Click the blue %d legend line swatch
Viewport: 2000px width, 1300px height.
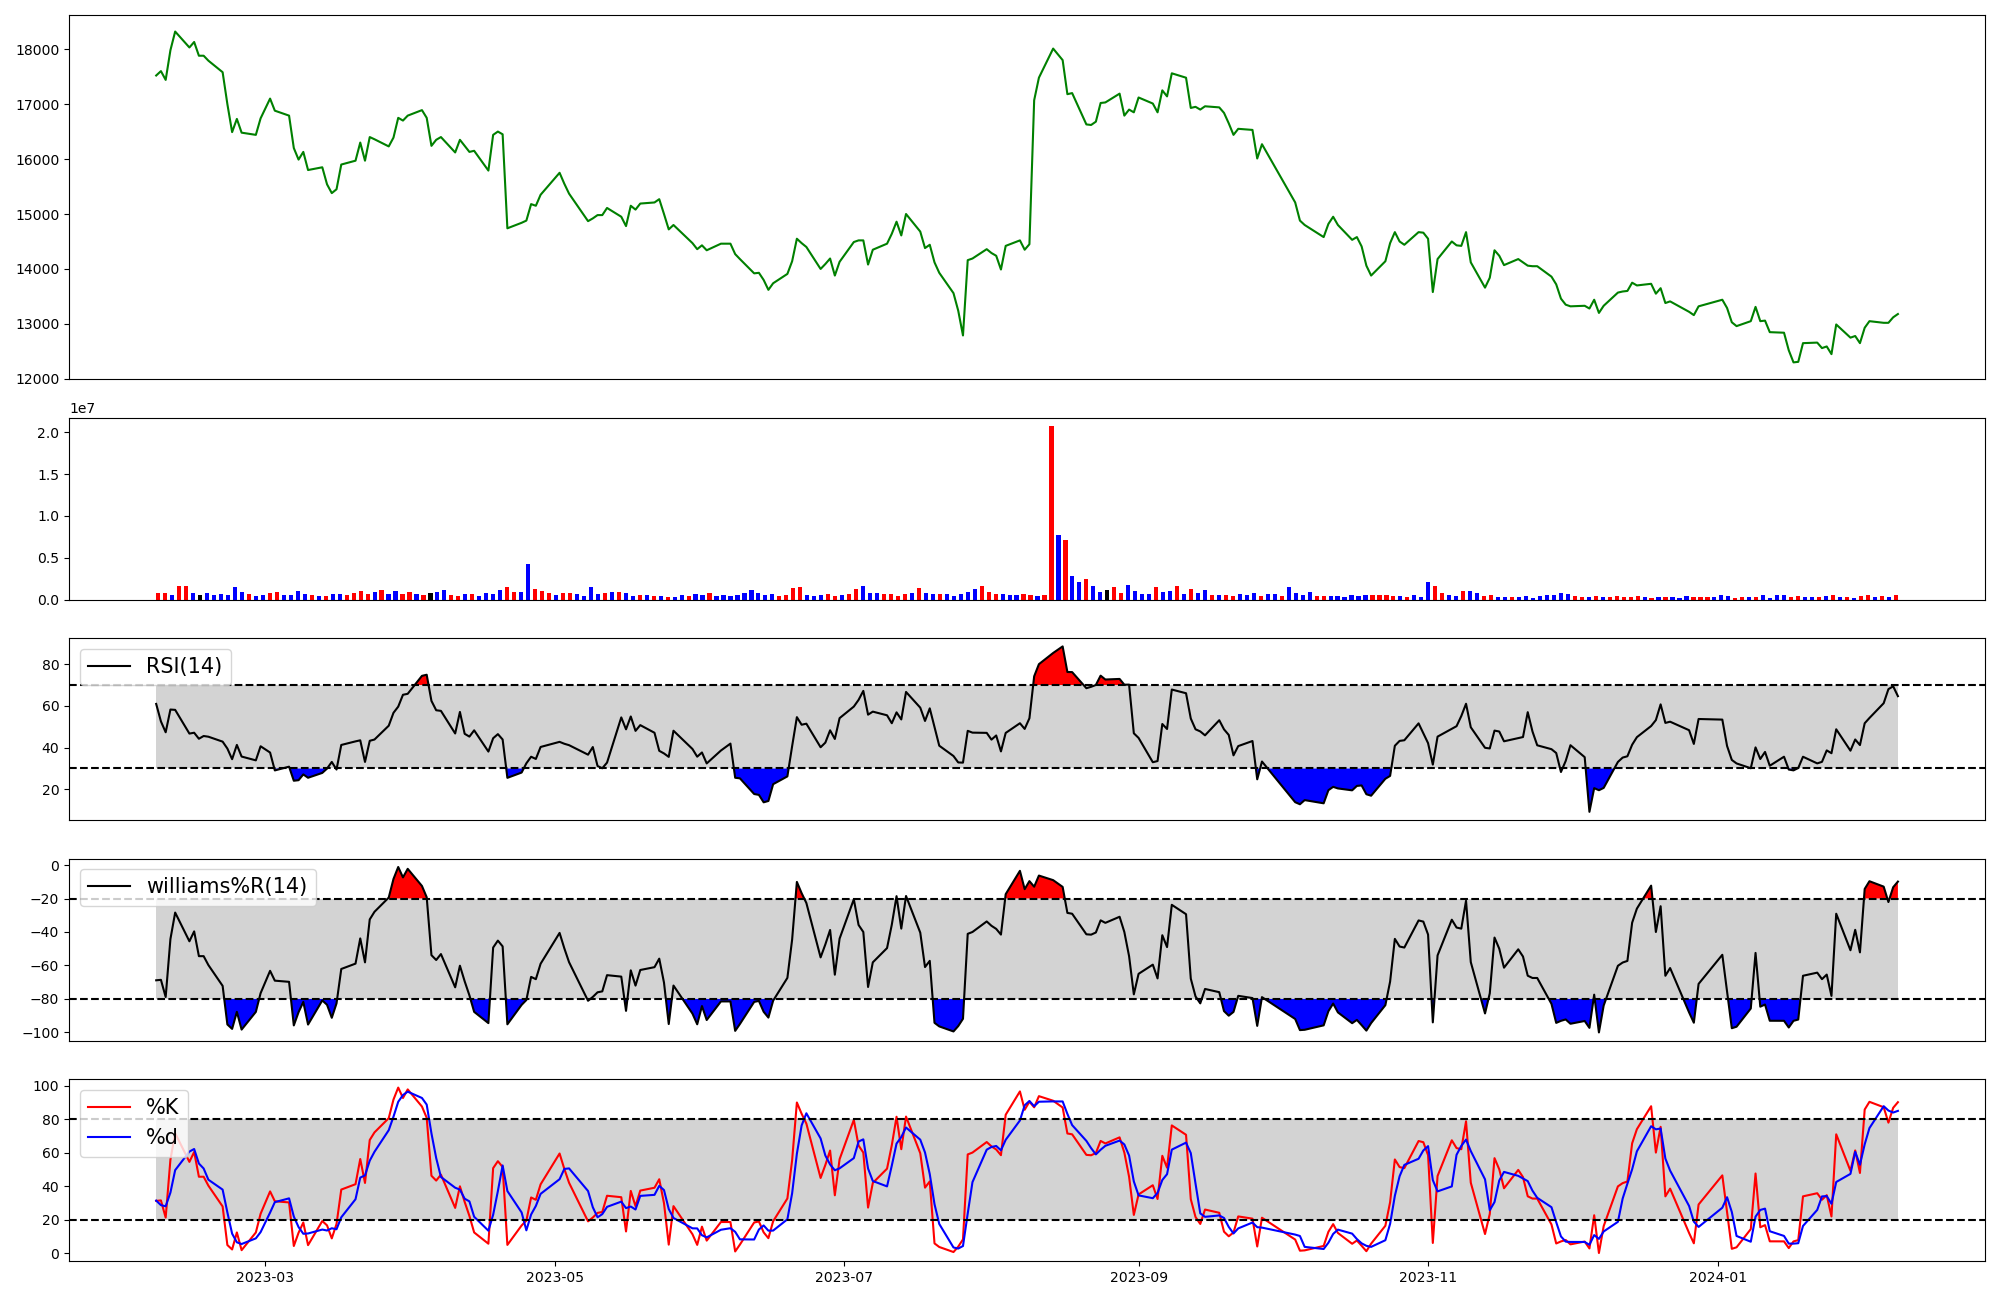point(110,1137)
